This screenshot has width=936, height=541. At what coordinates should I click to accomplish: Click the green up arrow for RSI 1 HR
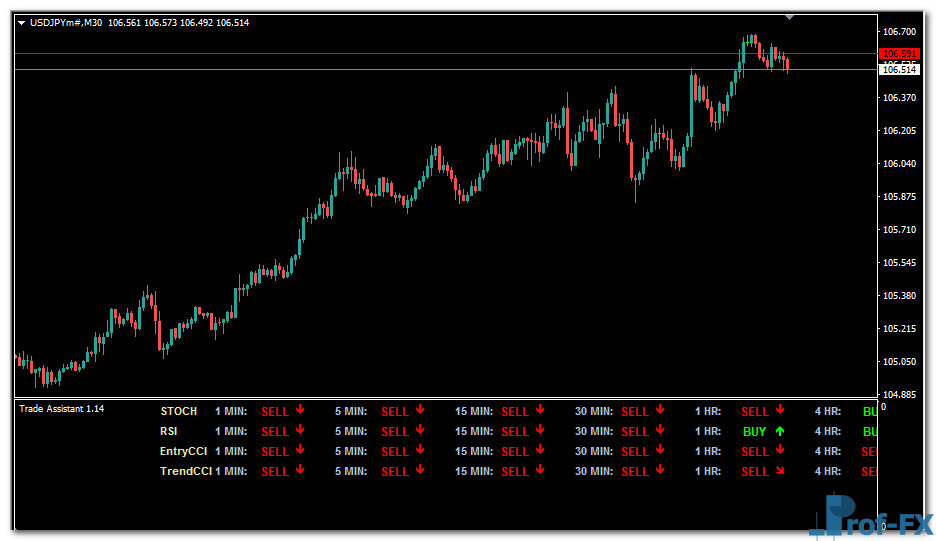tap(780, 431)
